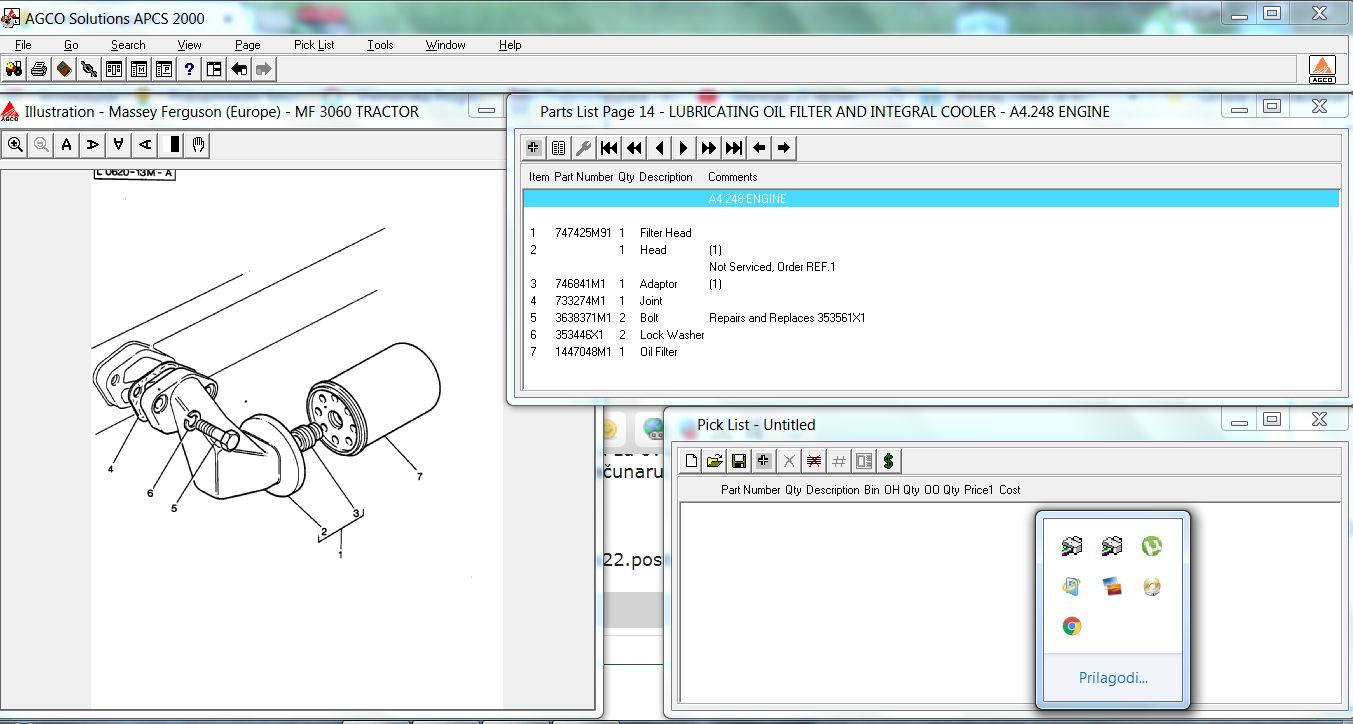Click the plus icon in Parts List toolbar
The width and height of the screenshot is (1353, 724).
pyautogui.click(x=534, y=148)
